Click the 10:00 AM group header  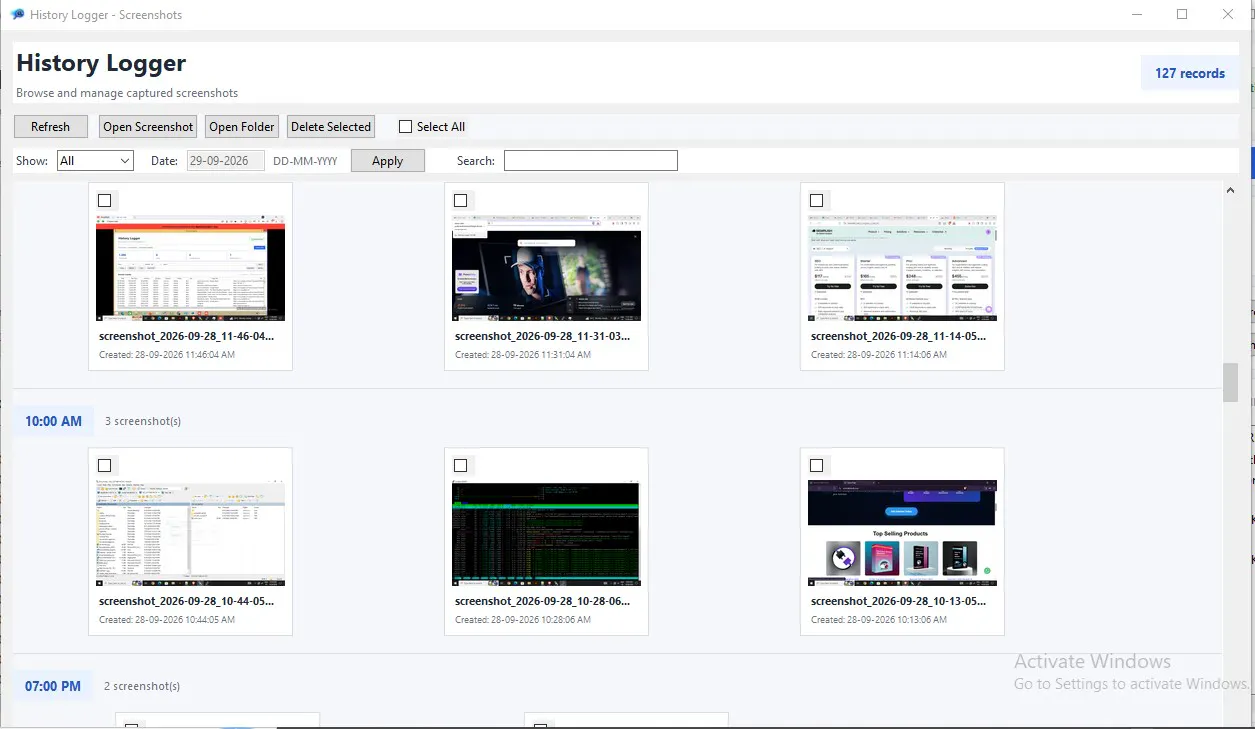click(x=53, y=421)
